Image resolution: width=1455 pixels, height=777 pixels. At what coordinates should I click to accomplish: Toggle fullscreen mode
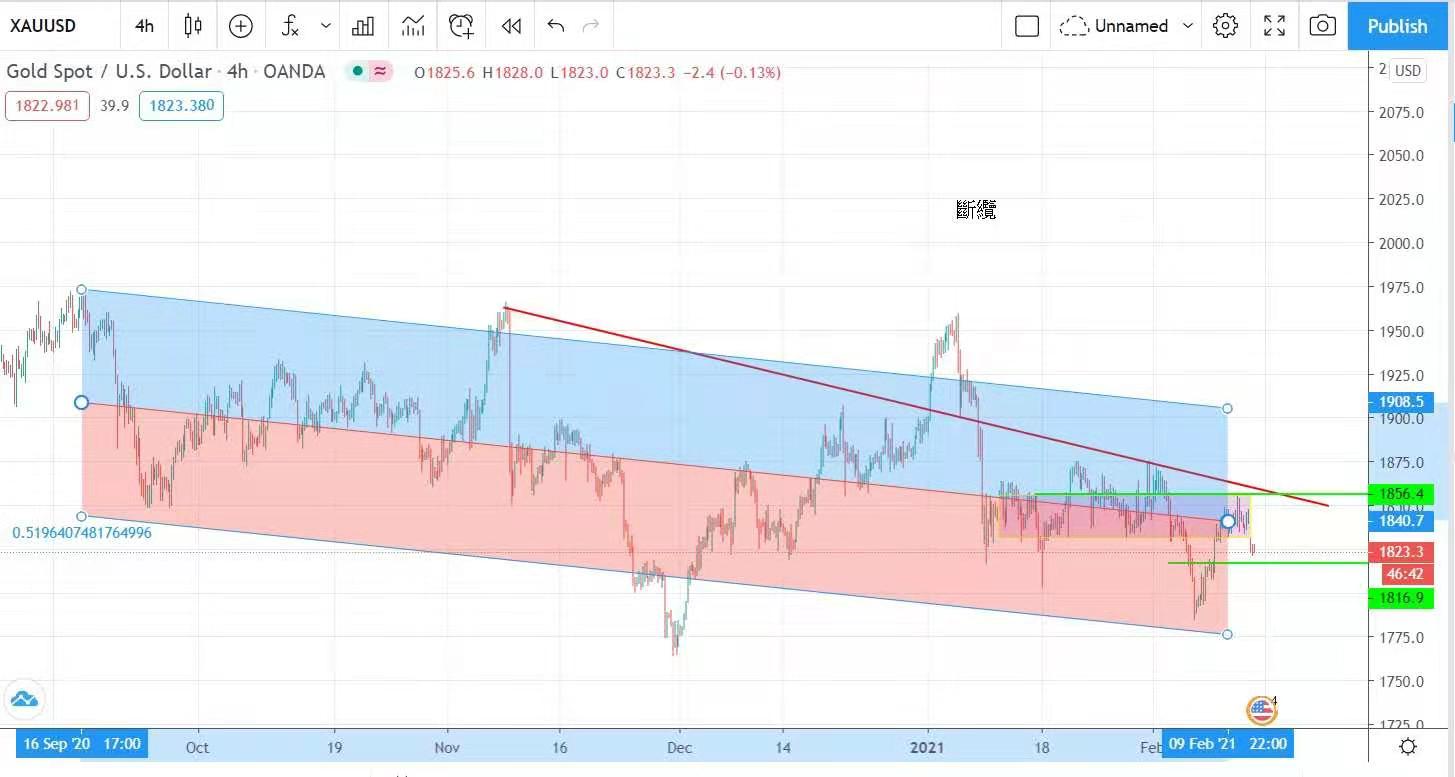coord(1274,26)
